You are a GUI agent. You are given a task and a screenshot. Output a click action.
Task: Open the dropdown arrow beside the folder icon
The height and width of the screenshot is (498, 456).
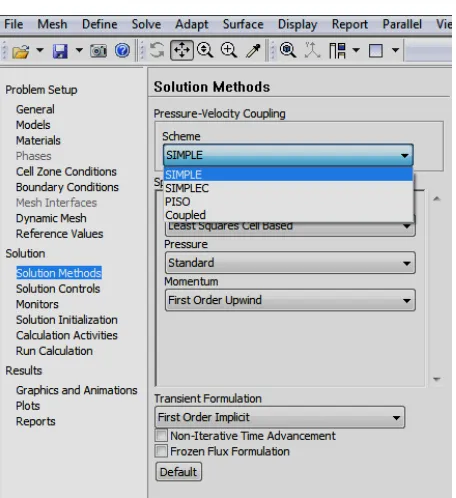point(40,50)
